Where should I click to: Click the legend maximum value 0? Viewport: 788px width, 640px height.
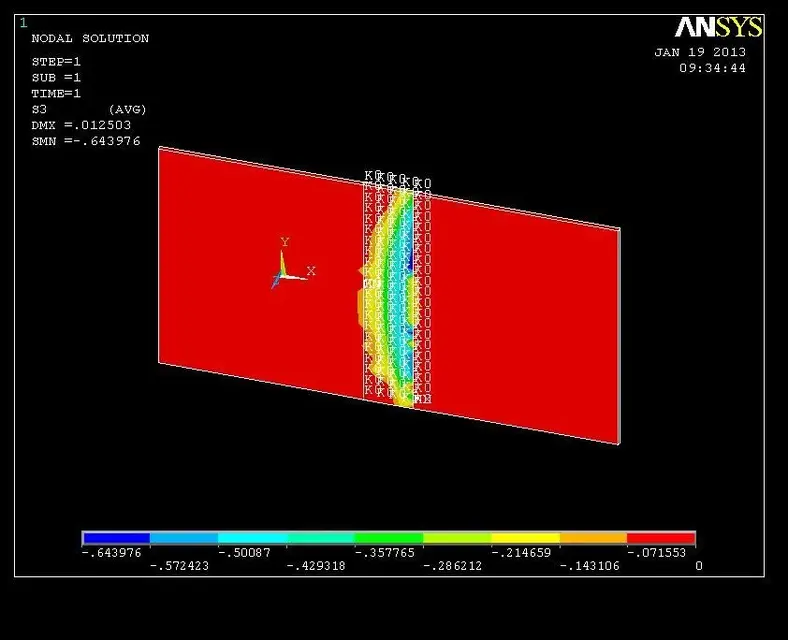click(699, 566)
